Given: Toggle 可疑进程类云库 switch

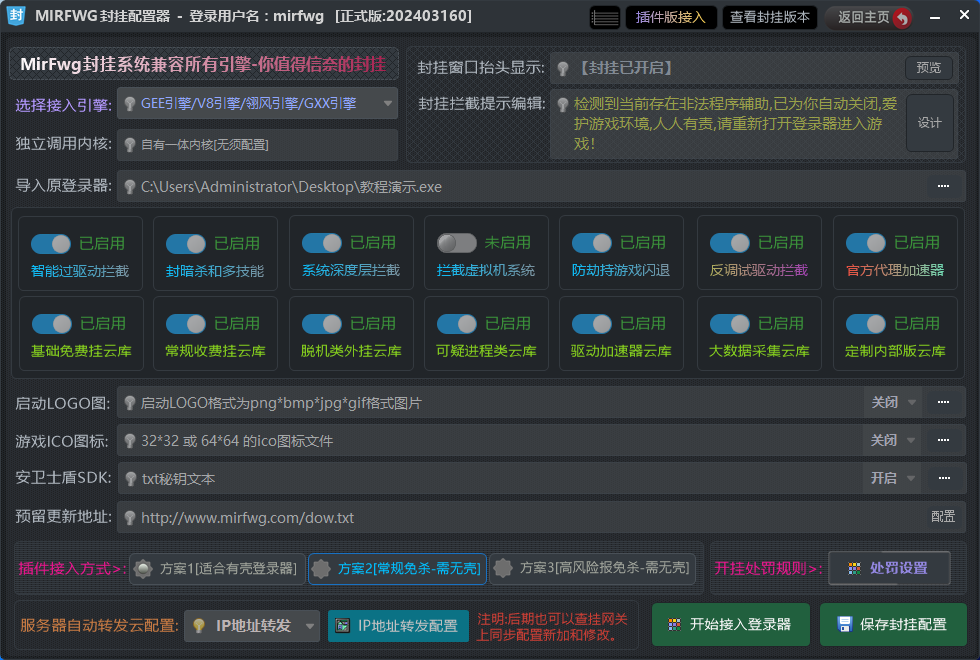Looking at the screenshot, I should pyautogui.click(x=457, y=324).
